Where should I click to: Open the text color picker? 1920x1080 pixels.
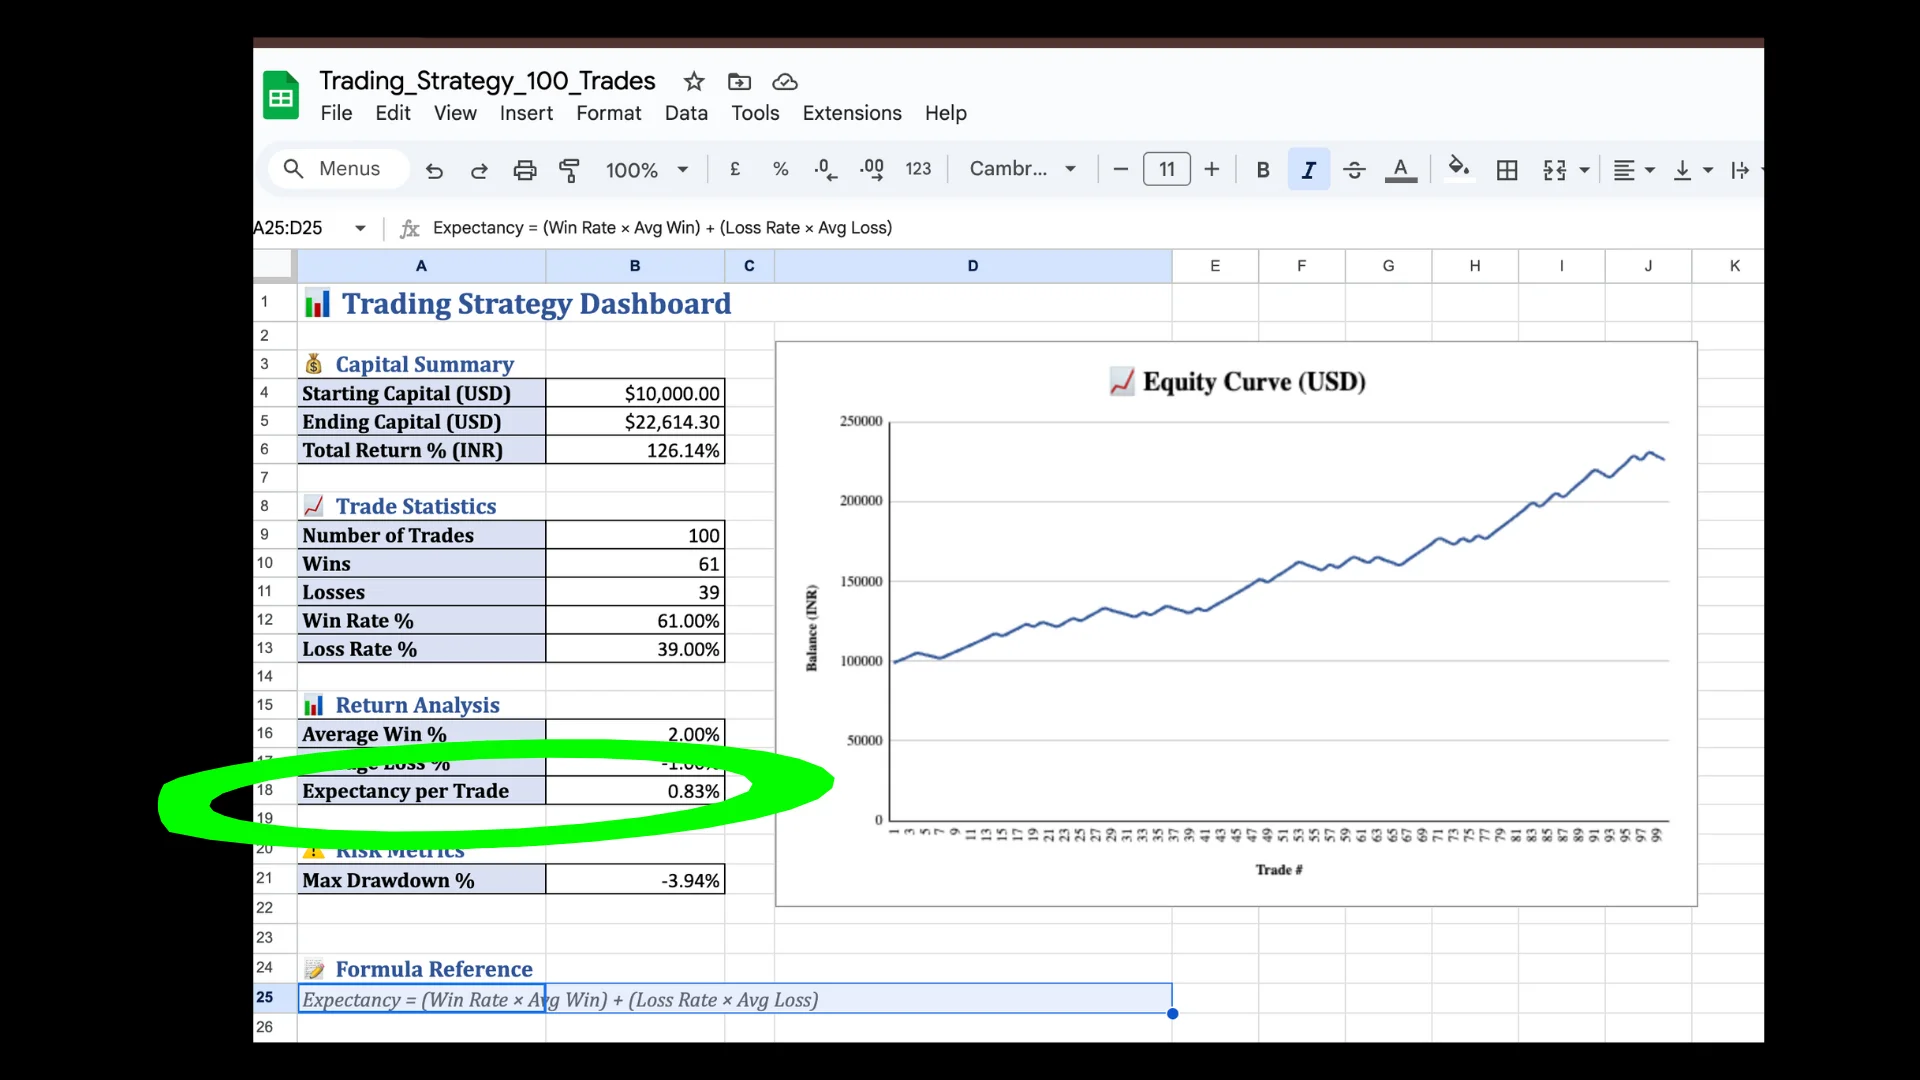pyautogui.click(x=1401, y=170)
